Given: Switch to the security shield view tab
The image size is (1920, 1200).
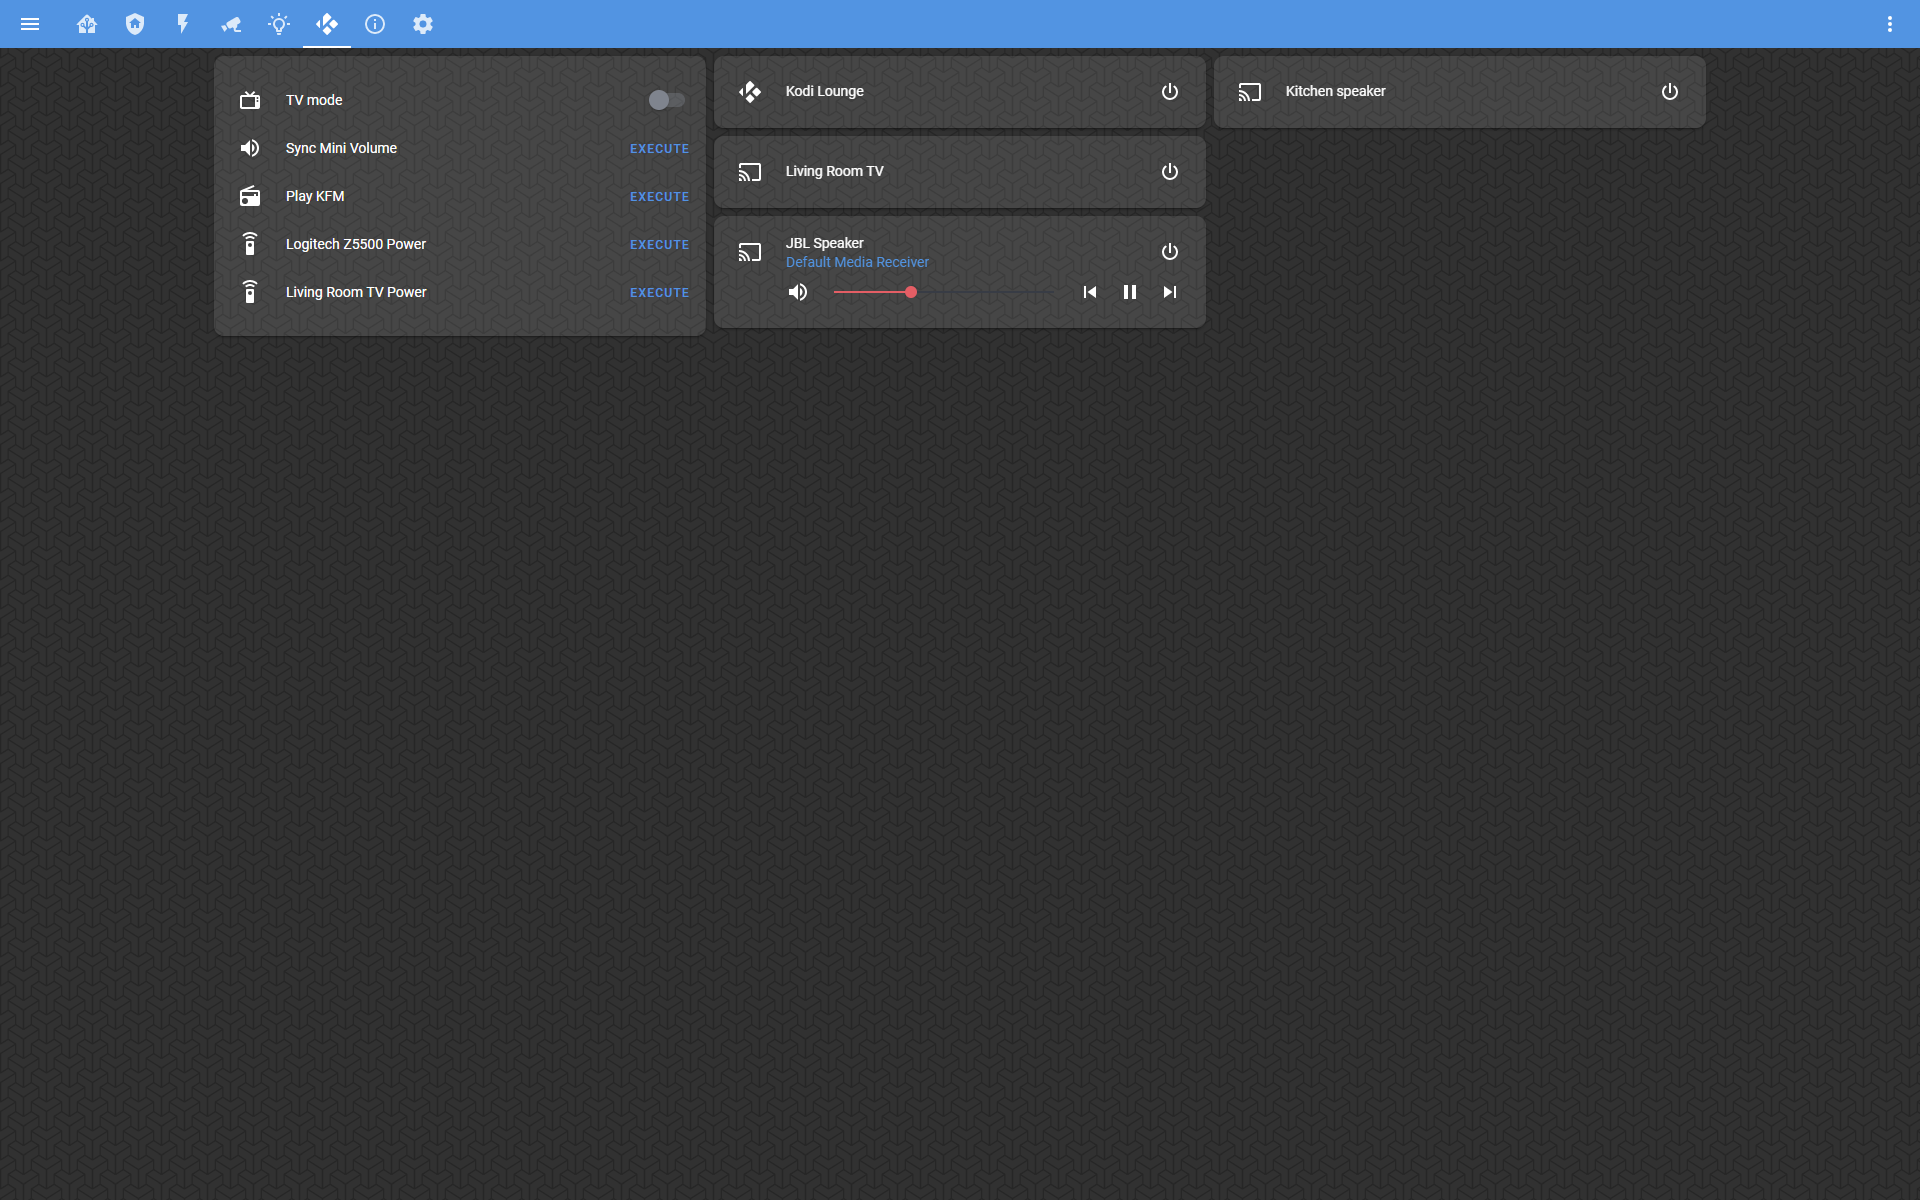Looking at the screenshot, I should pyautogui.click(x=135, y=24).
